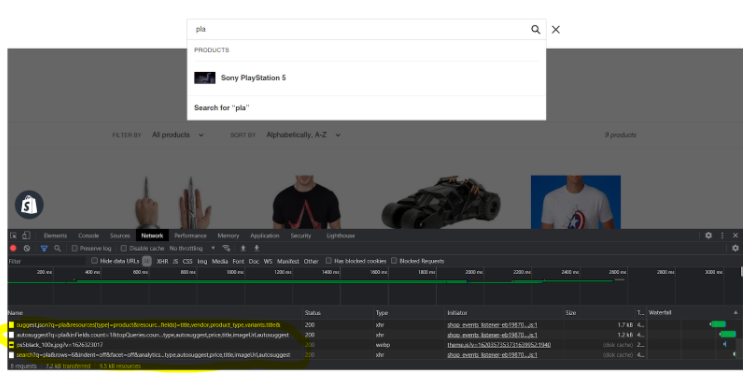Select the inspect element icon in DevTools
Viewport: 751px width, 381px height.
tap(13, 236)
